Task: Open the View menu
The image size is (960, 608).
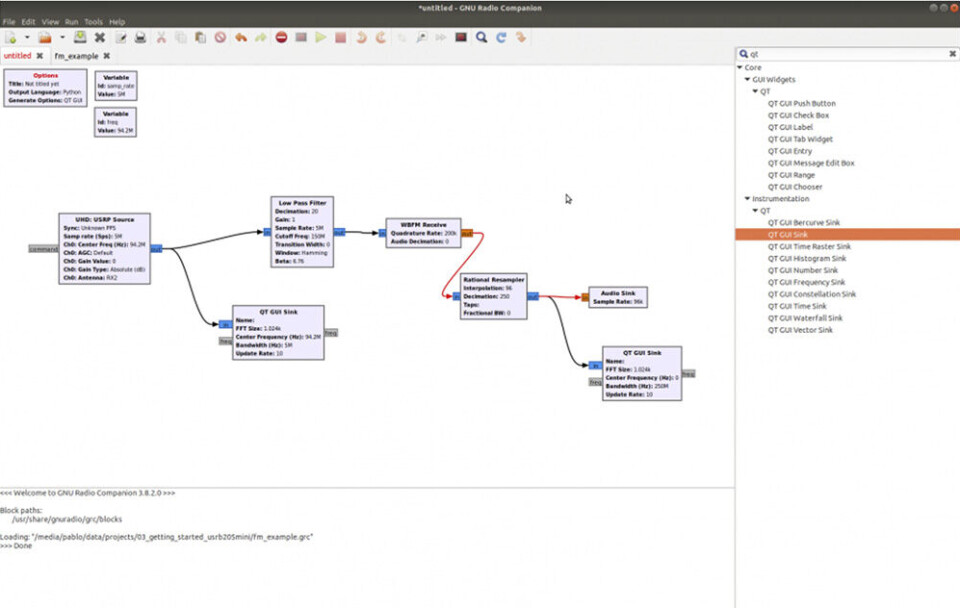Action: point(50,21)
